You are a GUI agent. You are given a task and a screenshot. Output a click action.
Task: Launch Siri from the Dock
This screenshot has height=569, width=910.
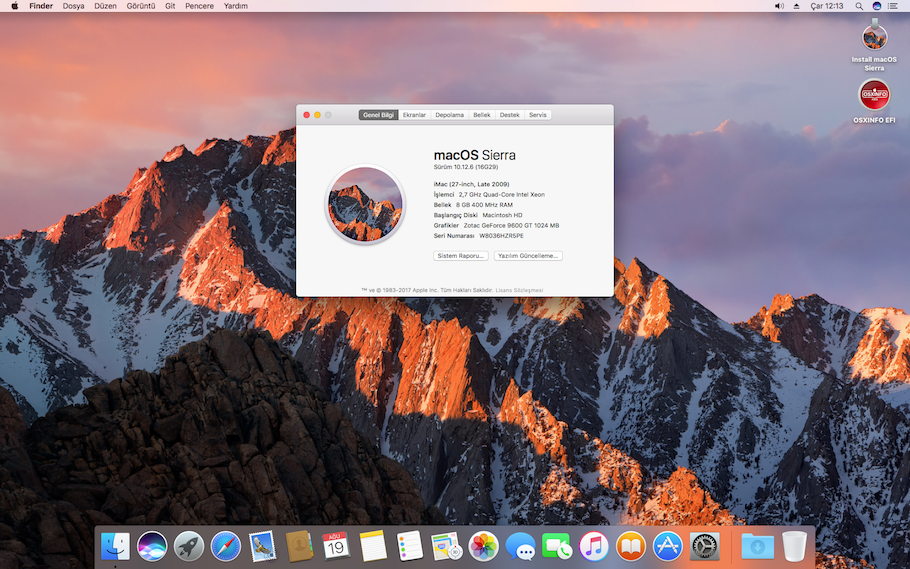pos(152,546)
